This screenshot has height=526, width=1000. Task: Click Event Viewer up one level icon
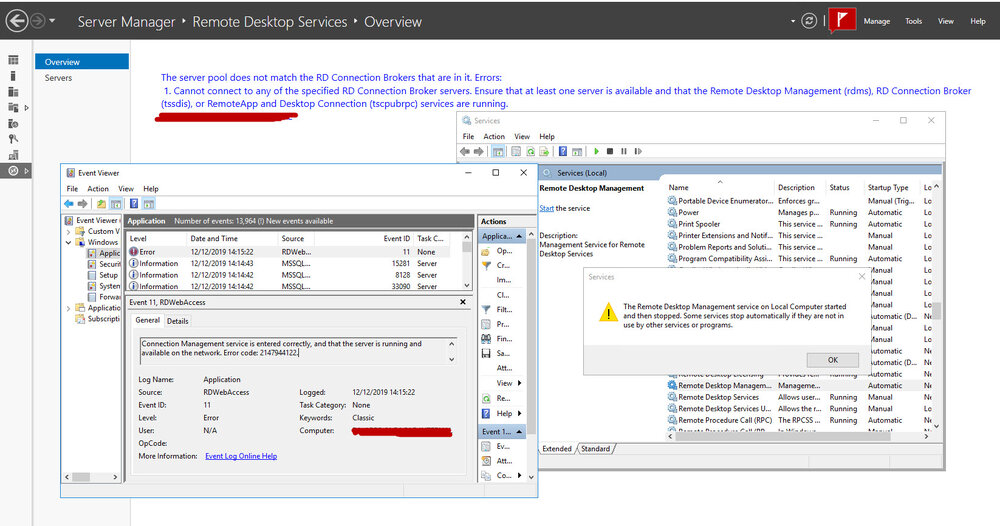pos(101,204)
